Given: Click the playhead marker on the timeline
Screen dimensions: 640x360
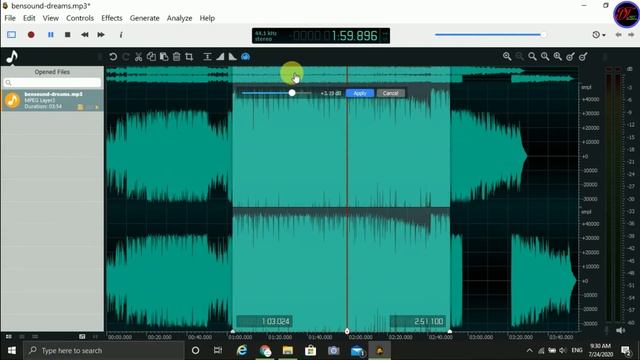Looking at the screenshot, I should (x=347, y=331).
